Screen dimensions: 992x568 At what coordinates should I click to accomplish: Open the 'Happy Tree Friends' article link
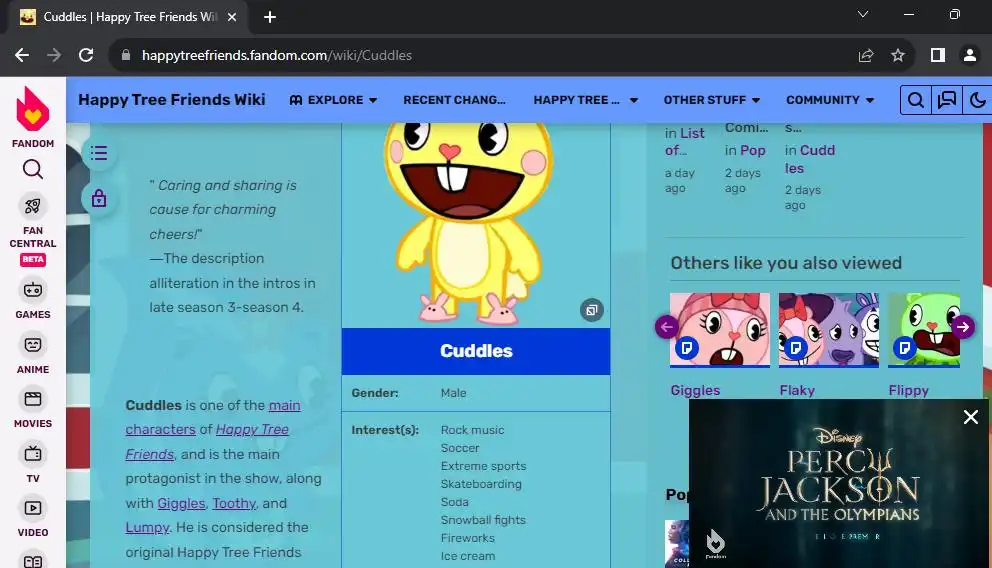tap(207, 441)
